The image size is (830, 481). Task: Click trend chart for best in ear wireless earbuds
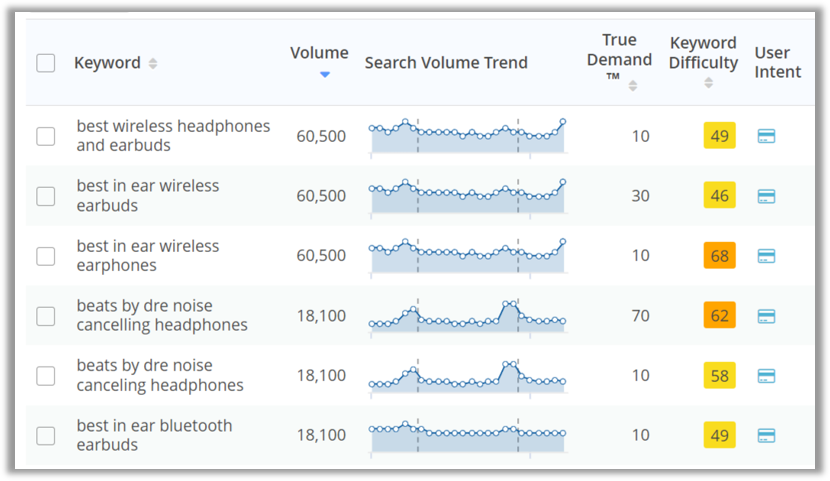pos(468,197)
